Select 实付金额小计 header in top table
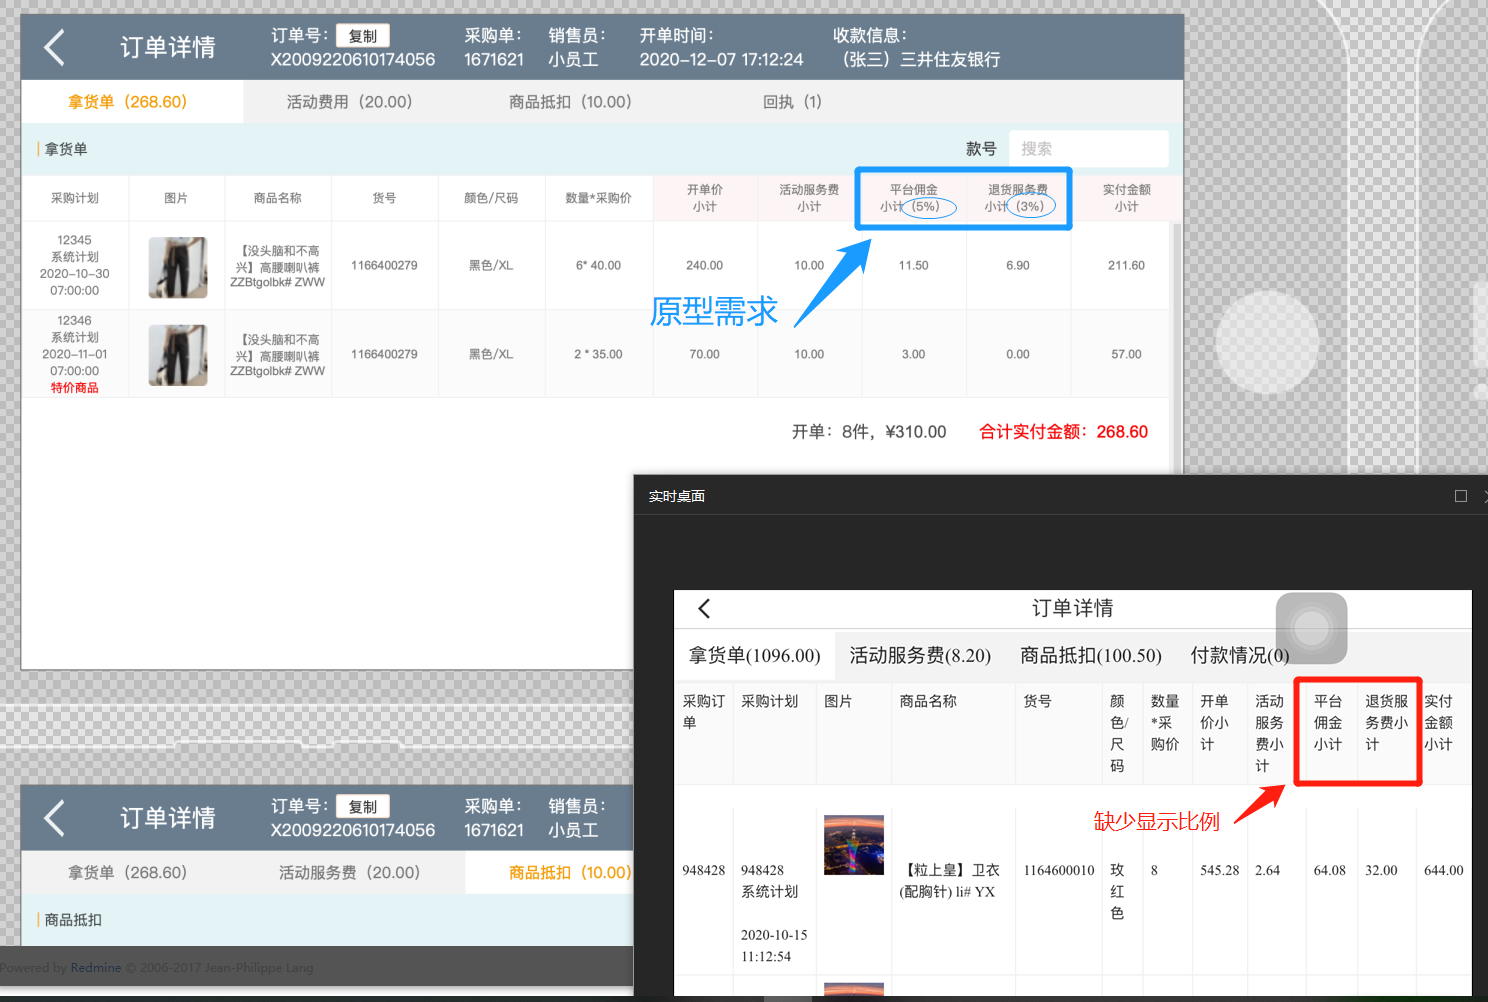This screenshot has height=1002, width=1488. pos(1126,198)
